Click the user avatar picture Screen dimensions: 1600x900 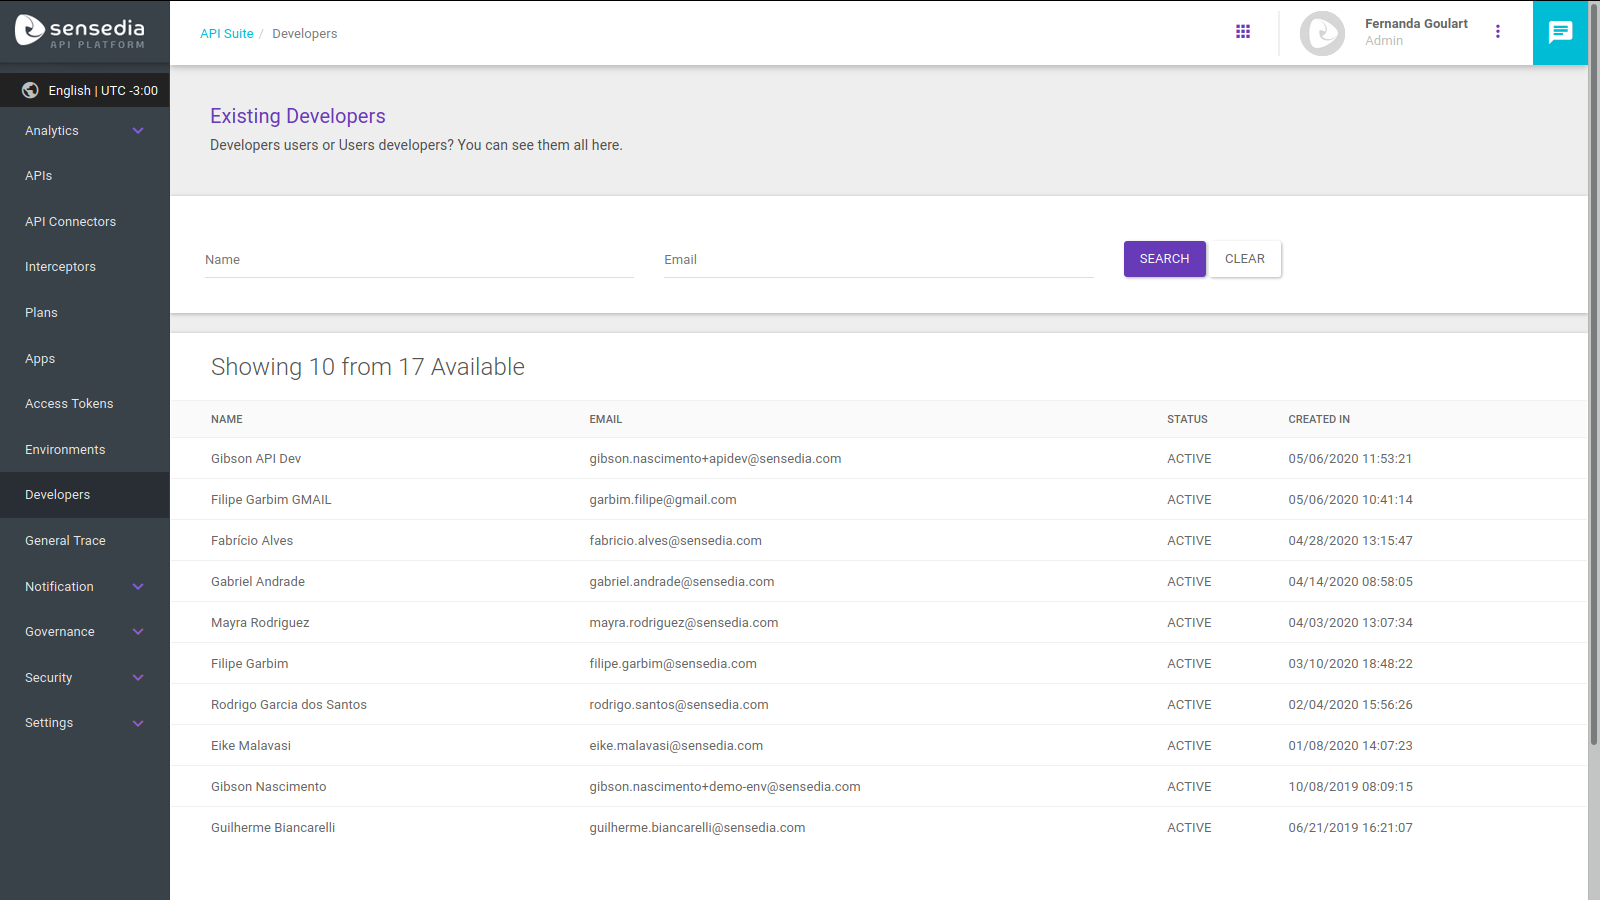click(x=1322, y=33)
